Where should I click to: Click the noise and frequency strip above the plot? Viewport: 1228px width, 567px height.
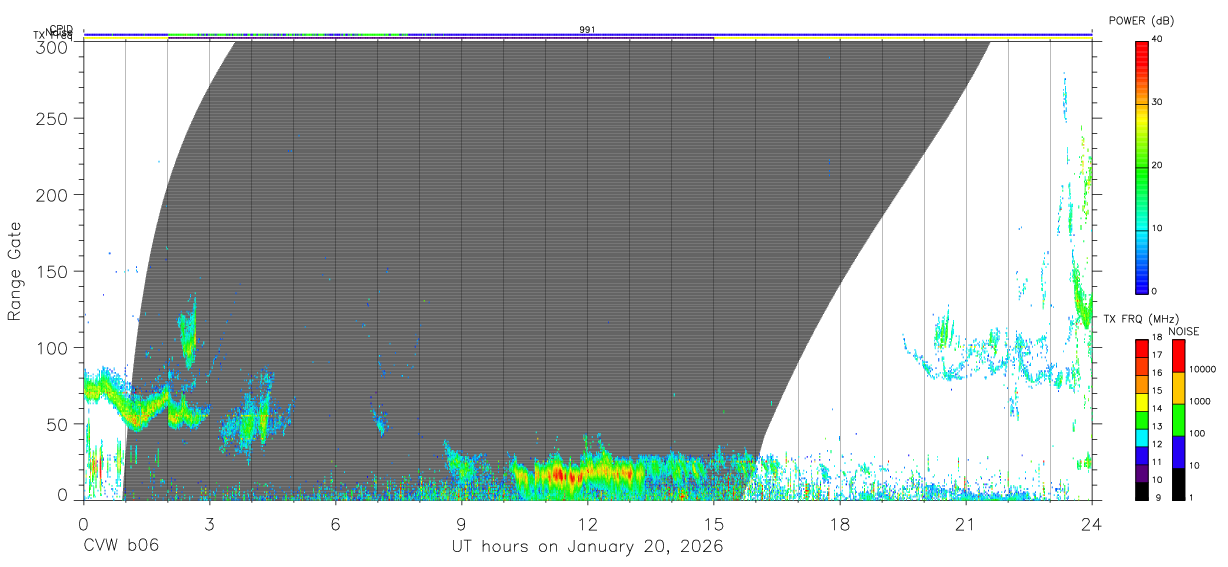(x=587, y=36)
